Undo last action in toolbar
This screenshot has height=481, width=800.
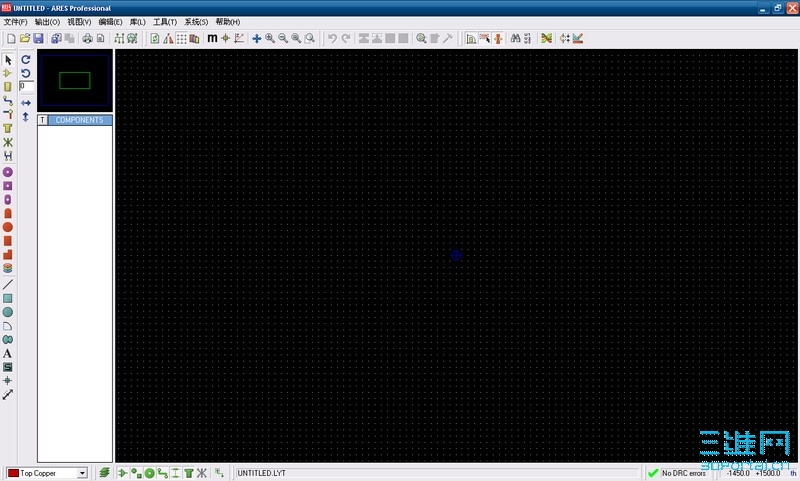pos(333,38)
